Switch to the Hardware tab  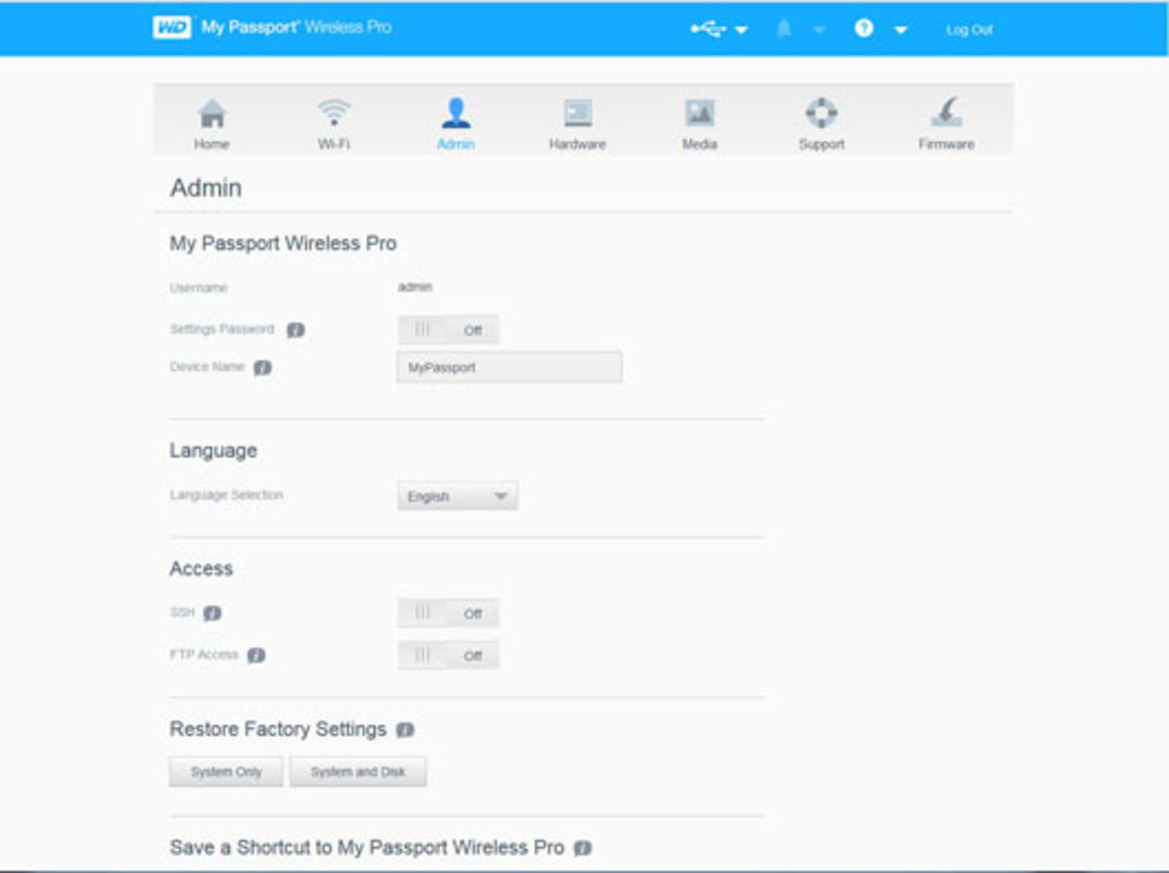pyautogui.click(x=578, y=124)
